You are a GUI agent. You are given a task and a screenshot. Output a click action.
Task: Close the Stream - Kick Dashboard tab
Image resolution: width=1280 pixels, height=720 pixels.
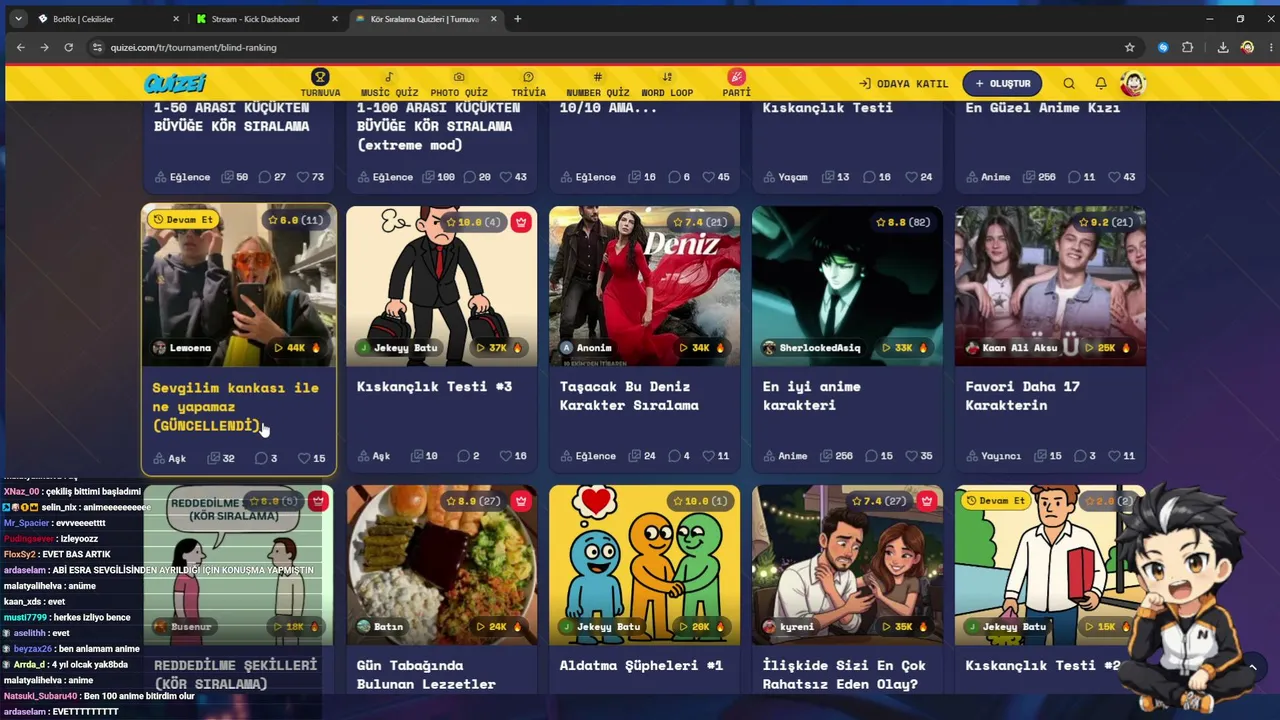336,19
